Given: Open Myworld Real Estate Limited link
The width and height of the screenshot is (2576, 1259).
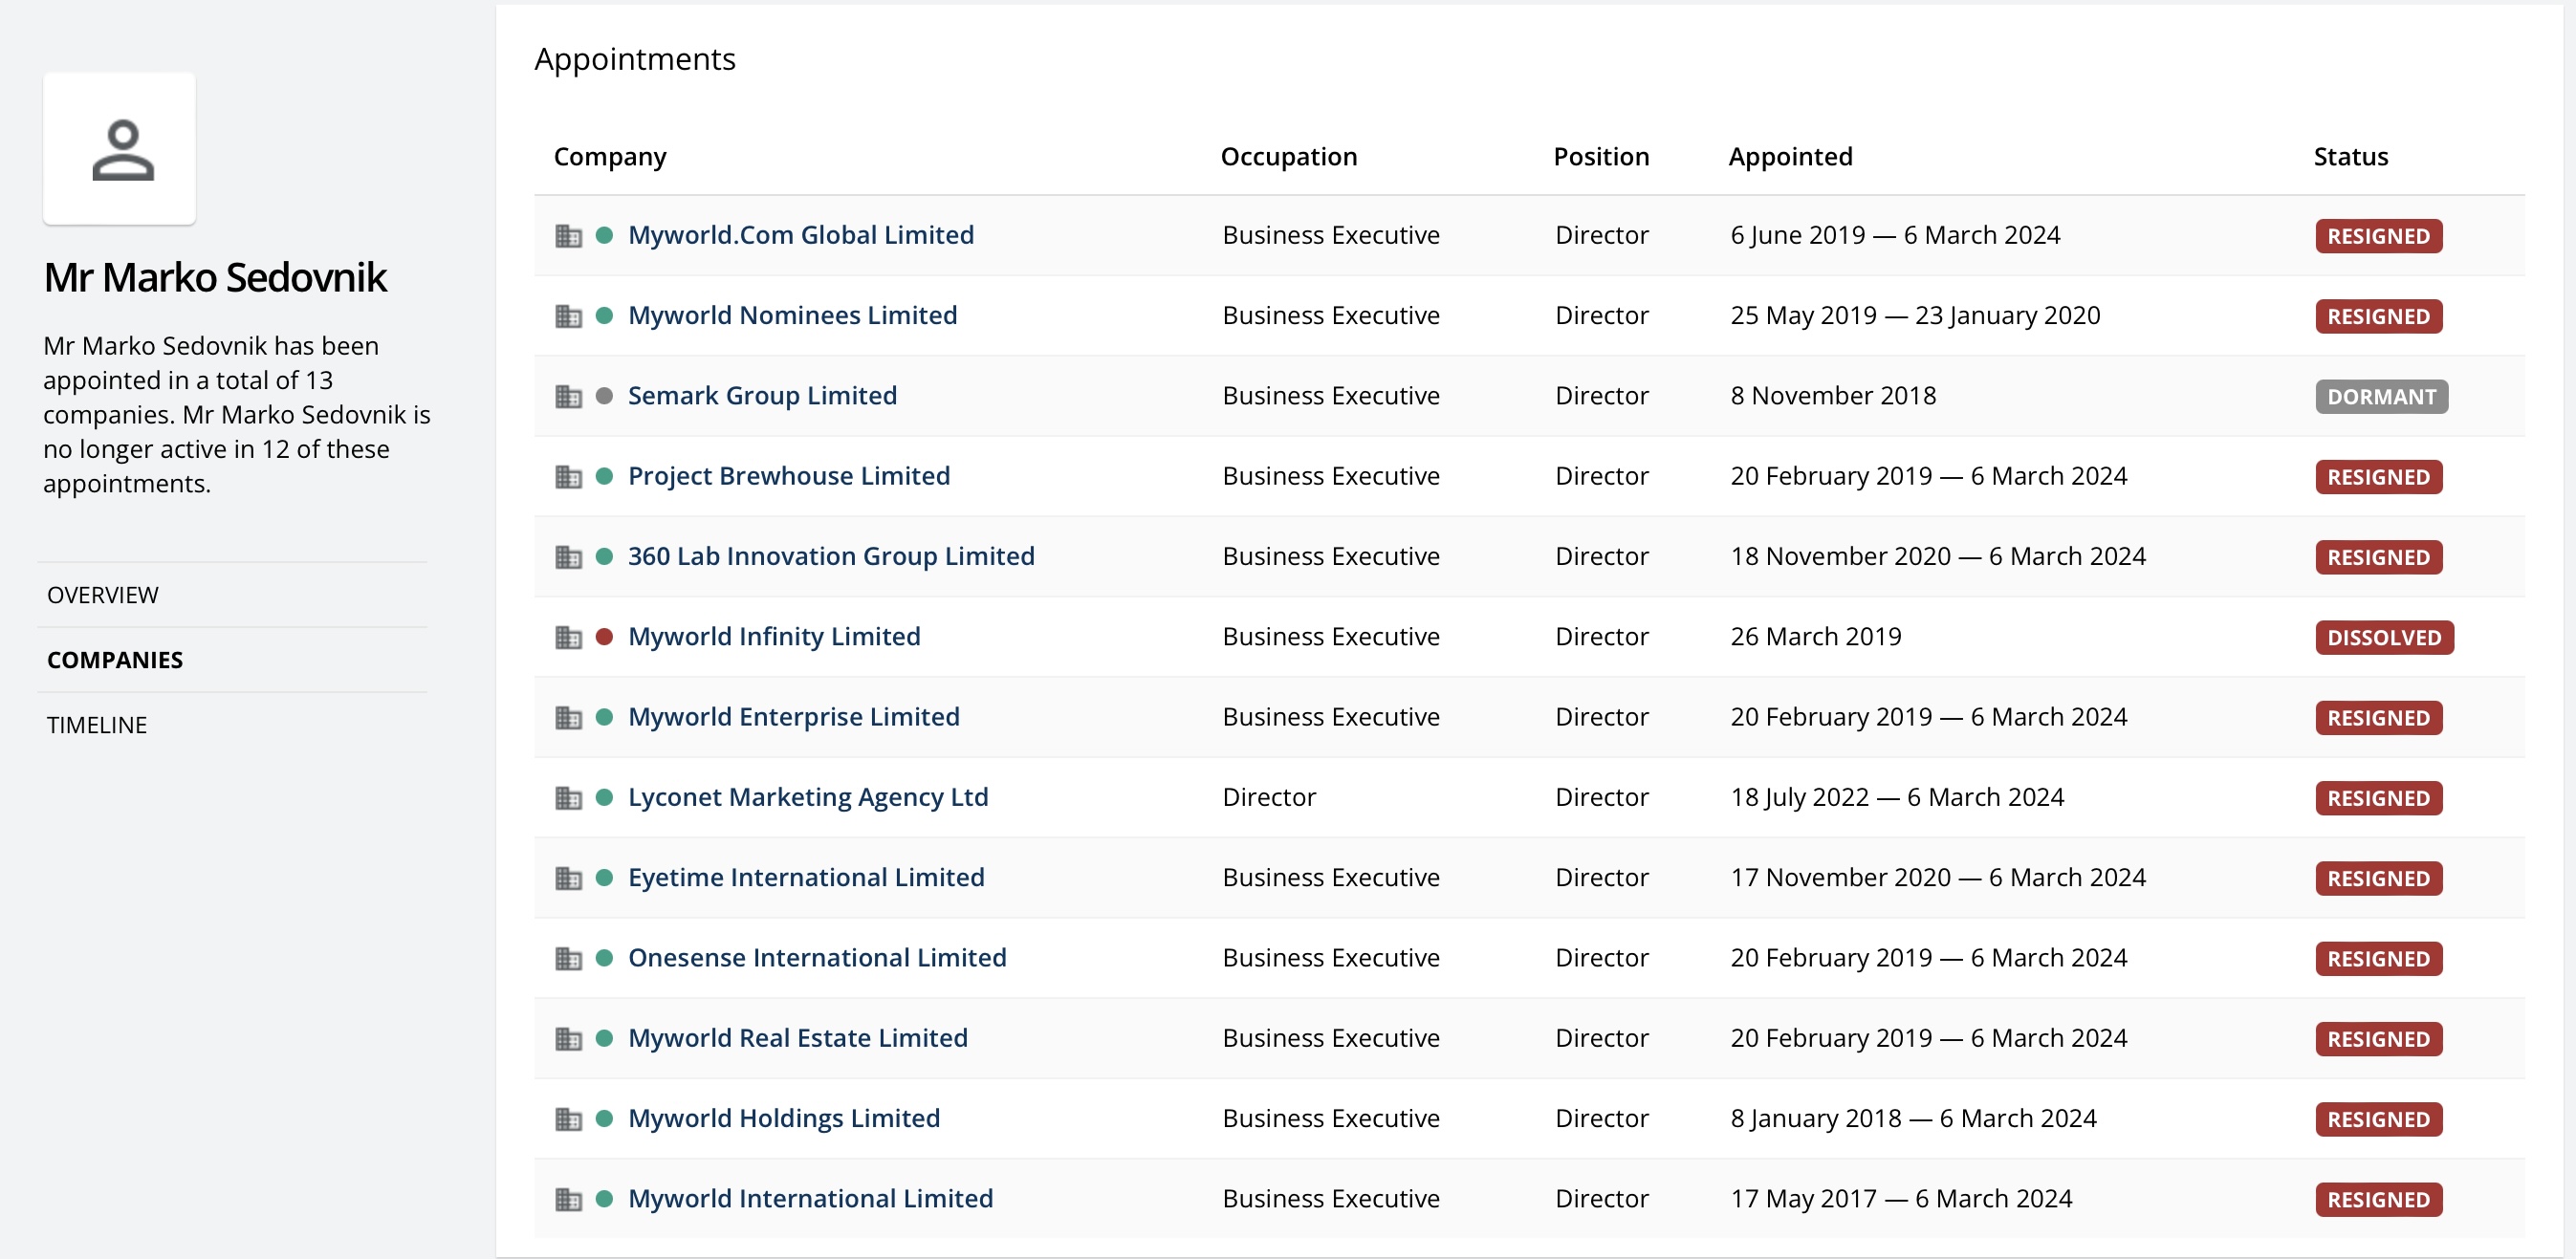Looking at the screenshot, I should coord(798,1038).
